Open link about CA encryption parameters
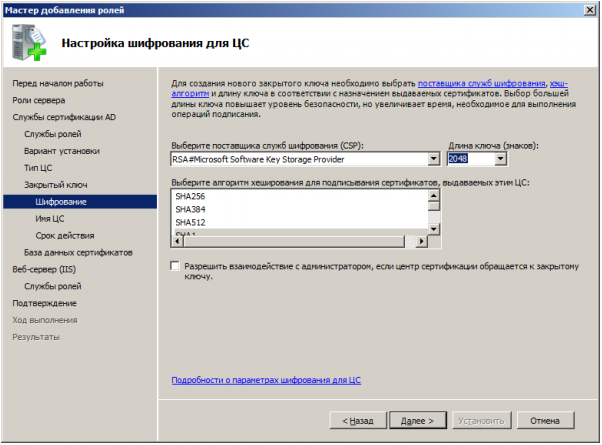 [266, 381]
